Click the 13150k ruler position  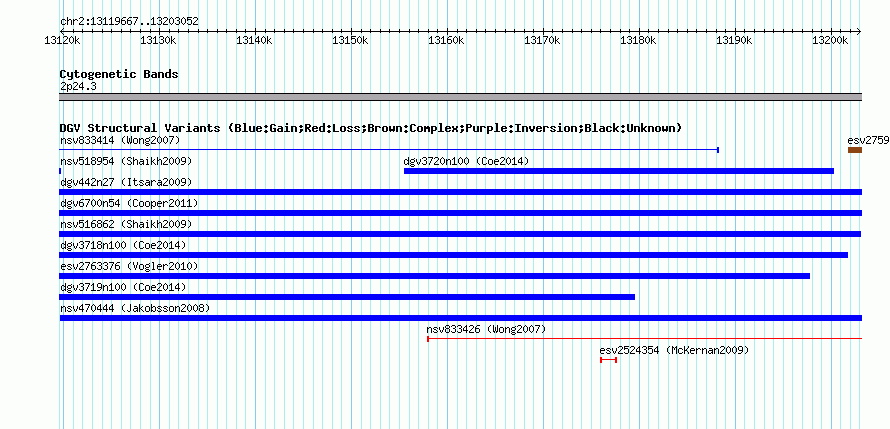click(351, 40)
